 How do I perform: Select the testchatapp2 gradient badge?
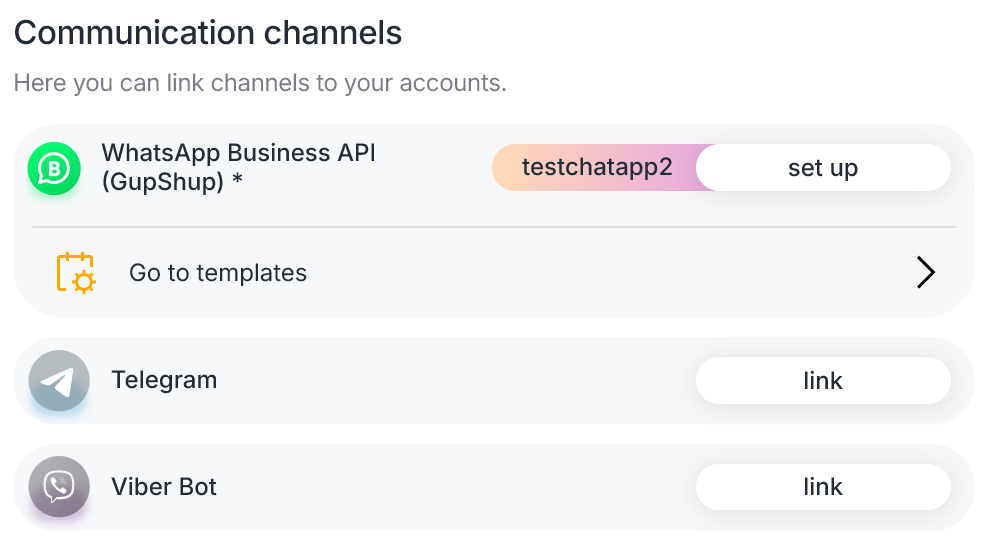(x=596, y=168)
